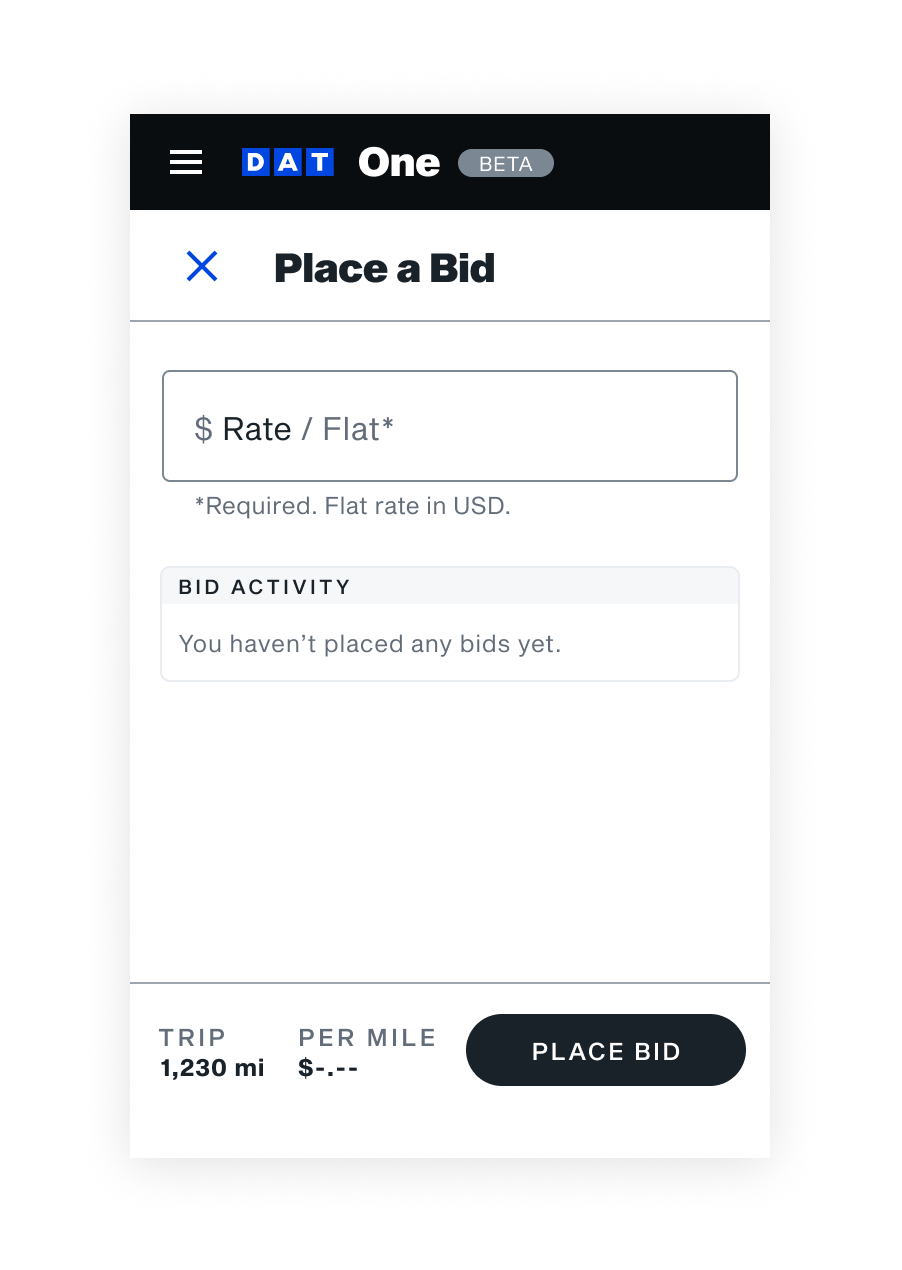
Task: Click the Required flat rate helper text
Action: click(x=352, y=506)
